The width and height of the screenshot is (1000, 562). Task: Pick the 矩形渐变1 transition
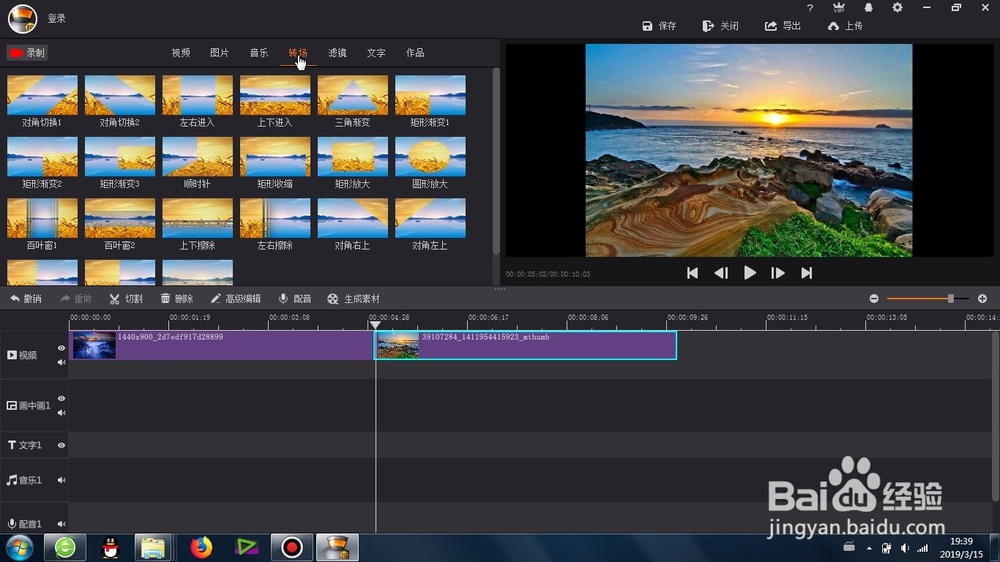tap(430, 95)
